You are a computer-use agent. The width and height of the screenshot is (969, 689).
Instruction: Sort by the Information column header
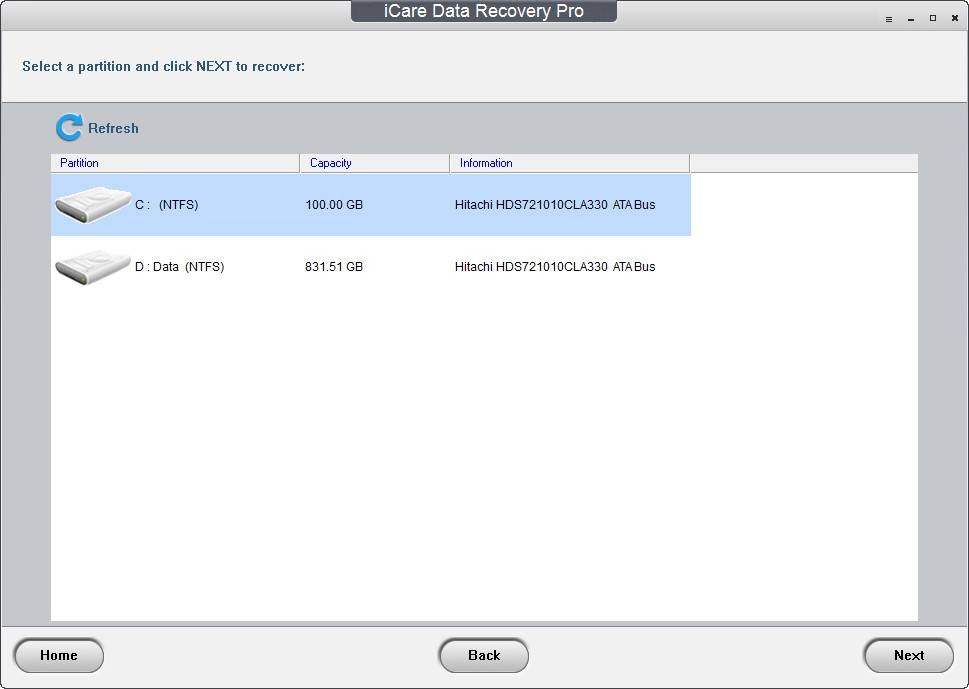click(569, 163)
